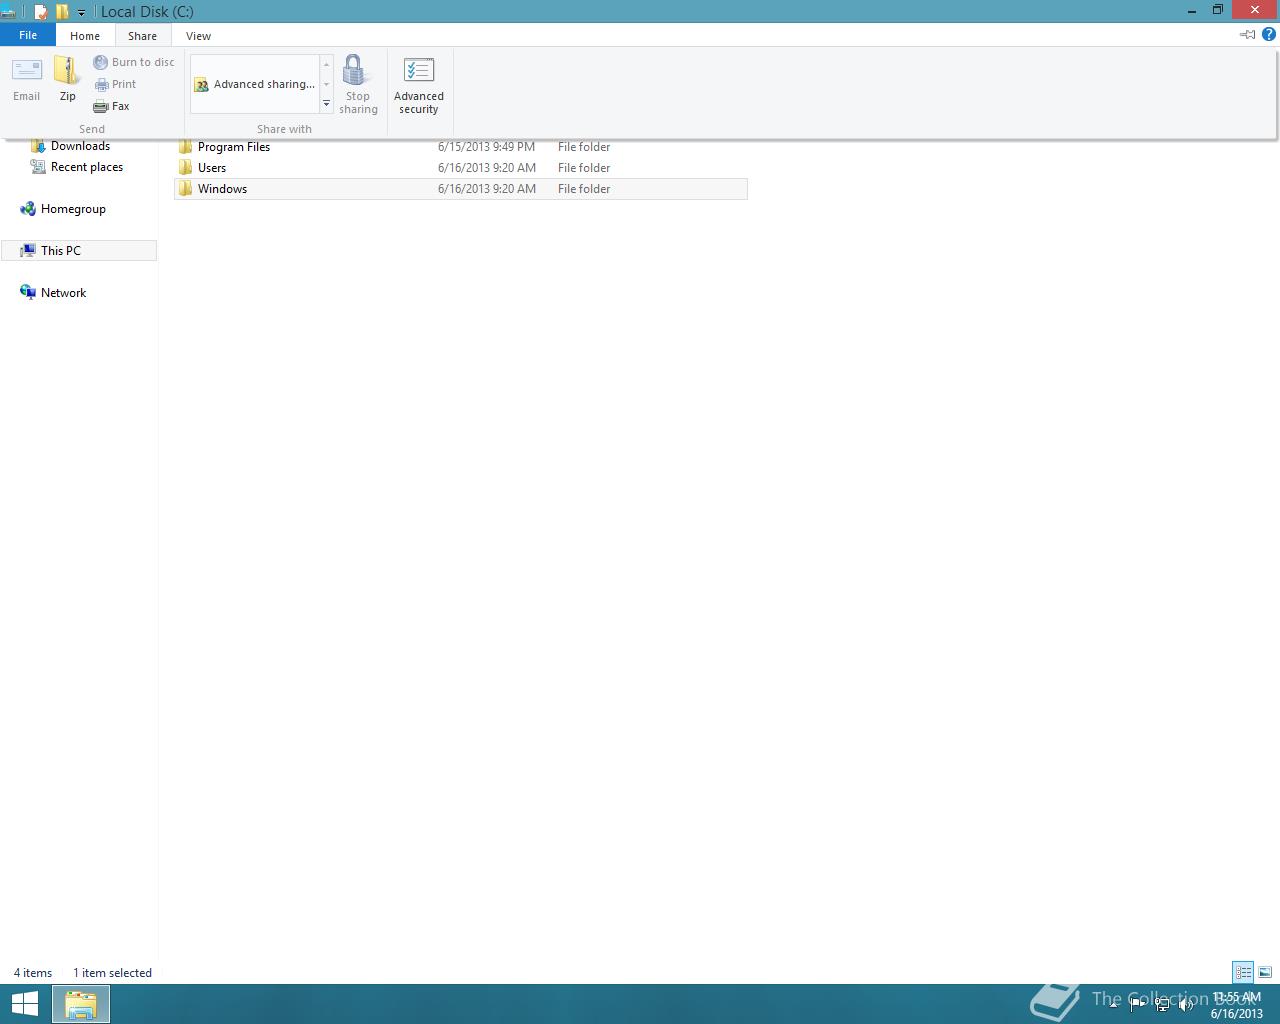Click Users folder's File folder type cell

[x=584, y=168]
